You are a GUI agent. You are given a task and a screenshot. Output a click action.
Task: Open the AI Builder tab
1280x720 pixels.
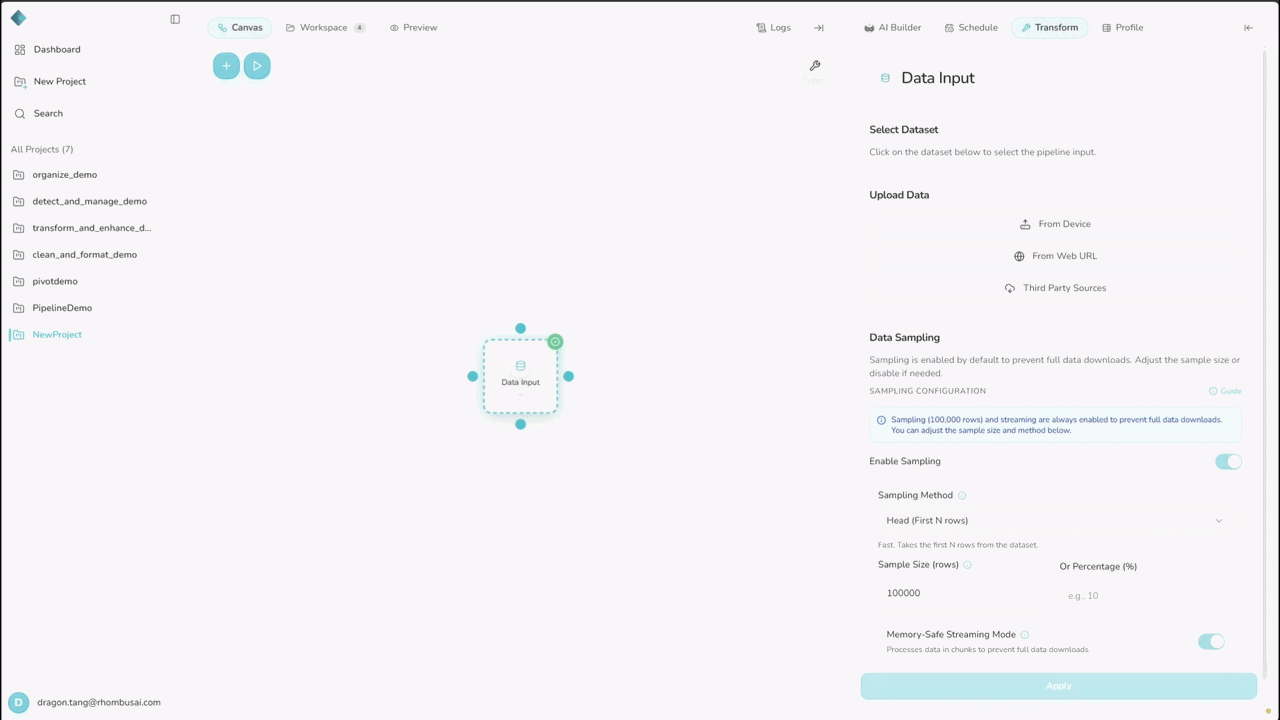(x=893, y=28)
